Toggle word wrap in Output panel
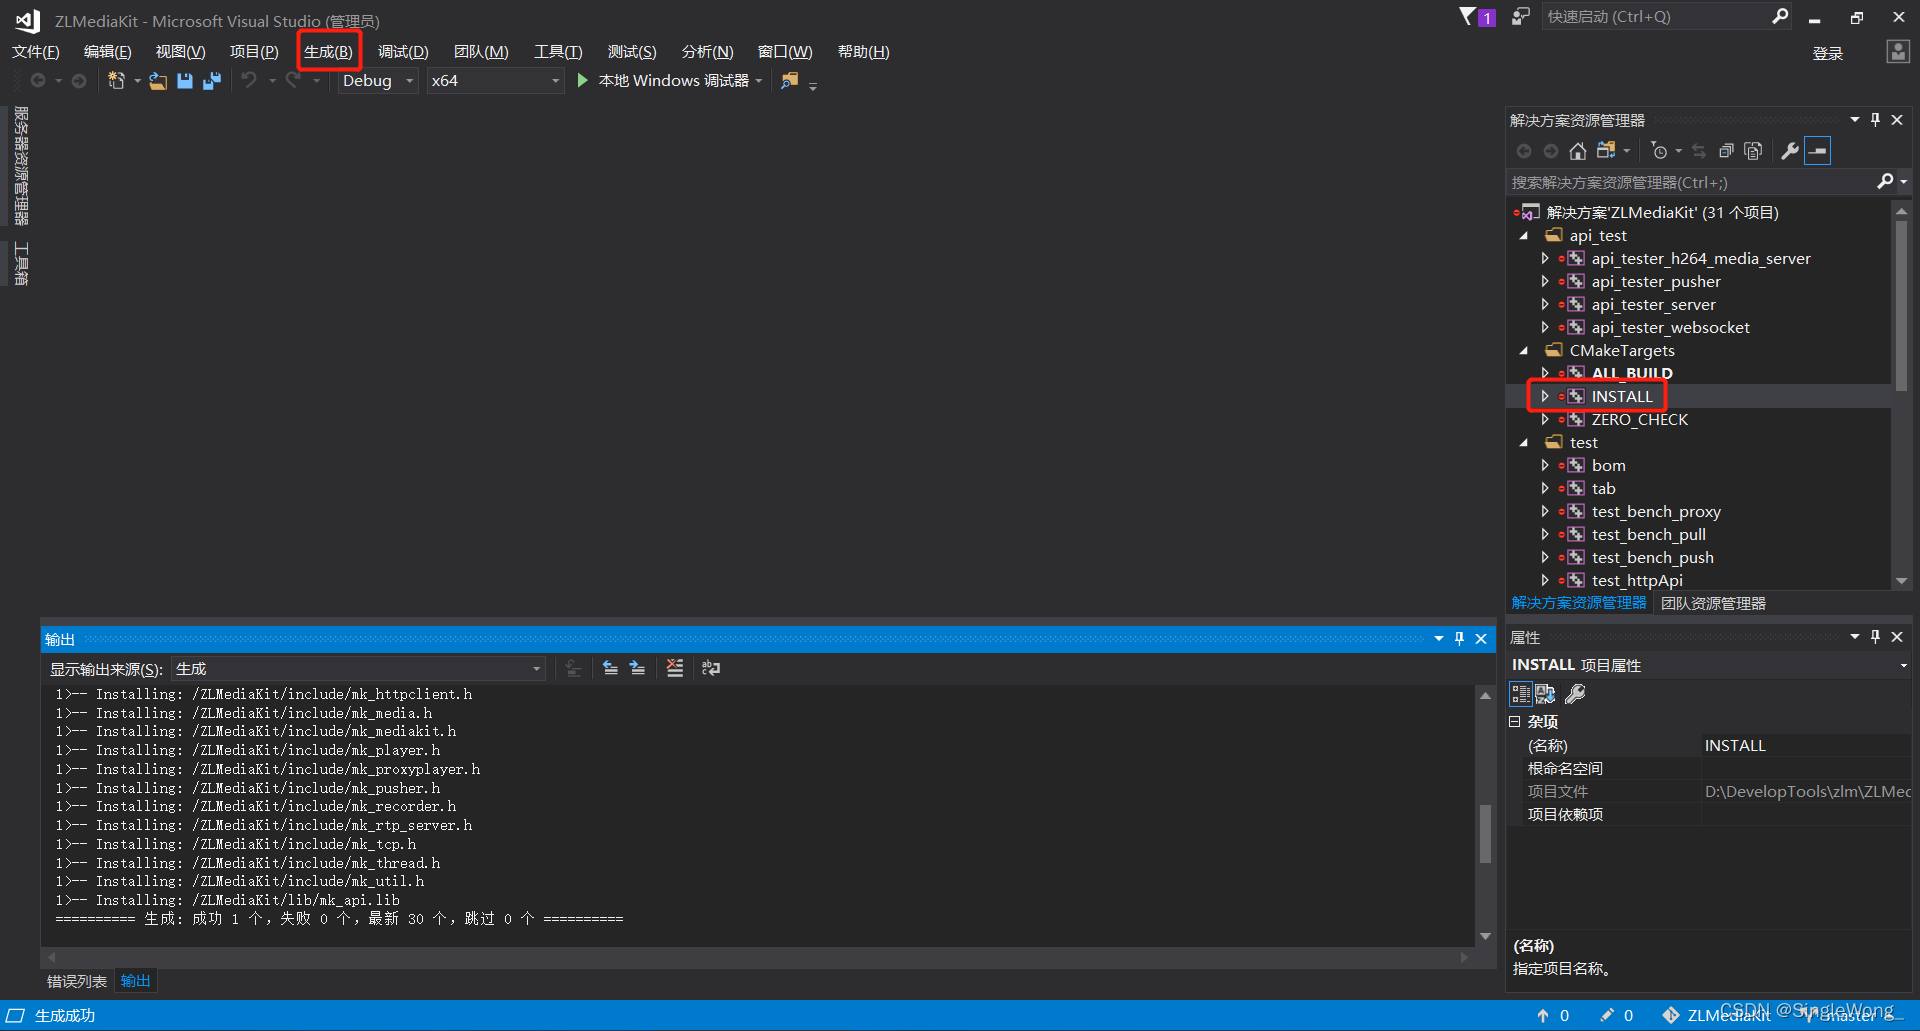1920x1031 pixels. tap(711, 668)
